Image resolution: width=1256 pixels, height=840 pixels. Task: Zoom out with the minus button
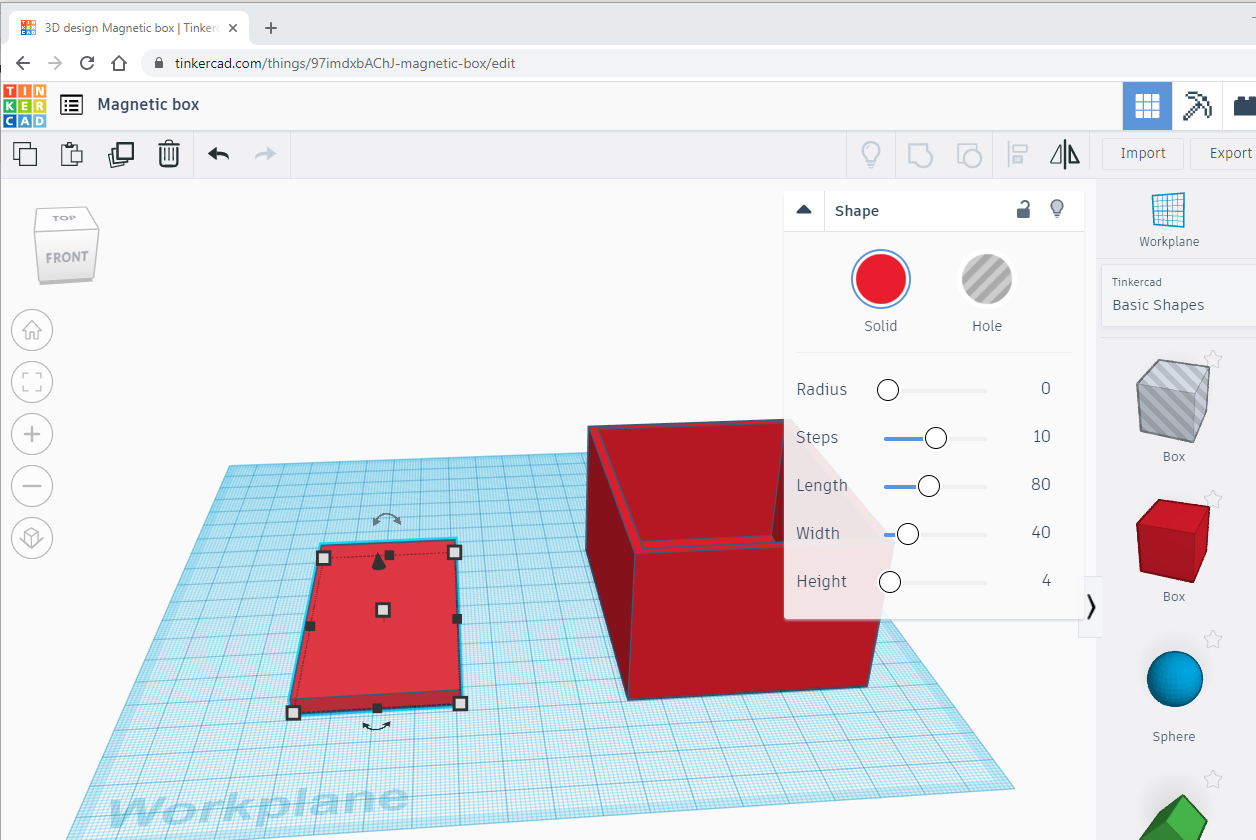coord(32,486)
